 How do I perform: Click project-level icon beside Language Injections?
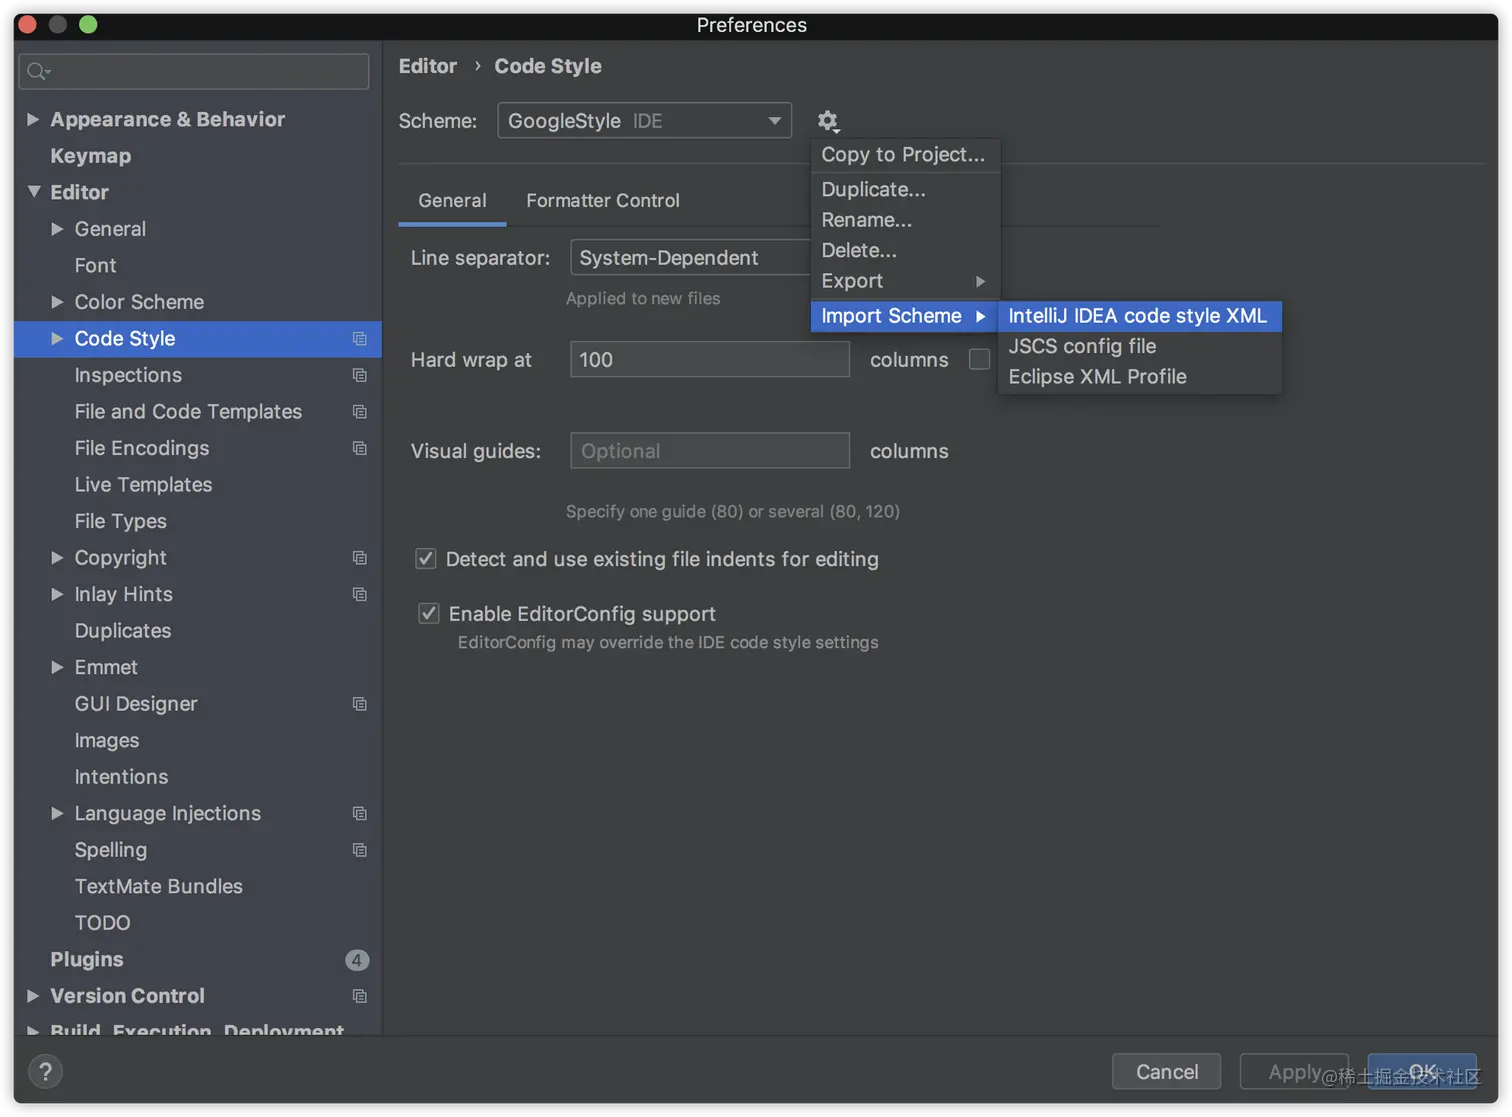360,814
